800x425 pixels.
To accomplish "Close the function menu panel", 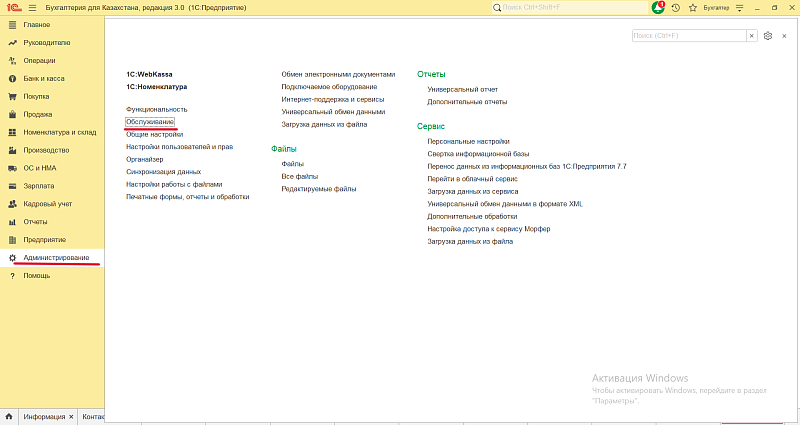I will (x=784, y=36).
